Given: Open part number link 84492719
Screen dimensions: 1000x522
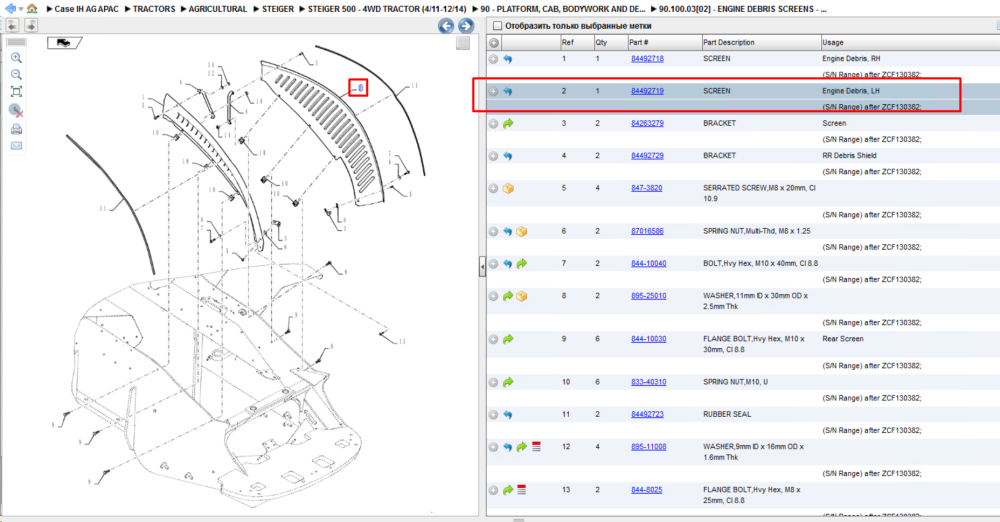Looking at the screenshot, I should point(647,91).
